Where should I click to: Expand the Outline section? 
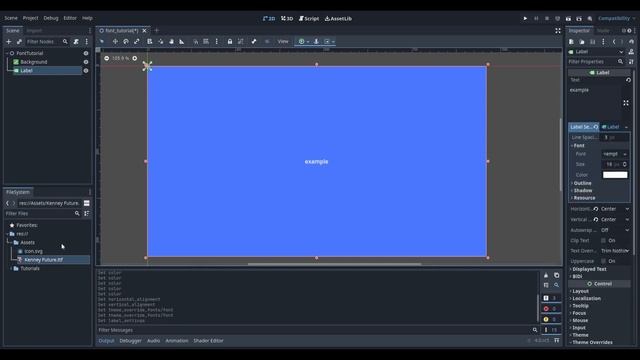[x=582, y=183]
